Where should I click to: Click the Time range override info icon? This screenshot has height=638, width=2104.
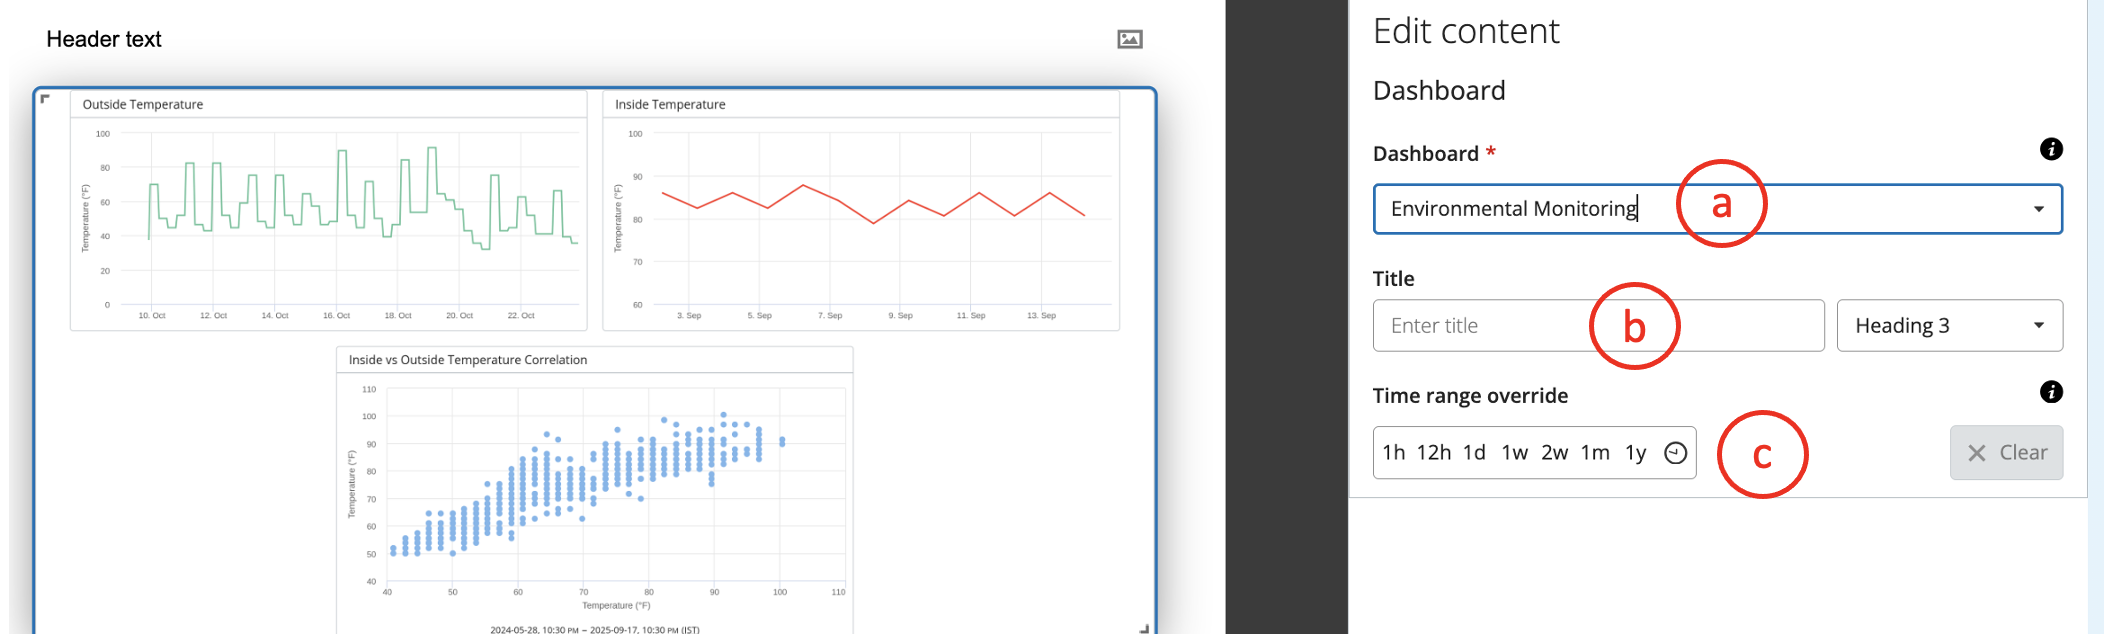click(2051, 392)
